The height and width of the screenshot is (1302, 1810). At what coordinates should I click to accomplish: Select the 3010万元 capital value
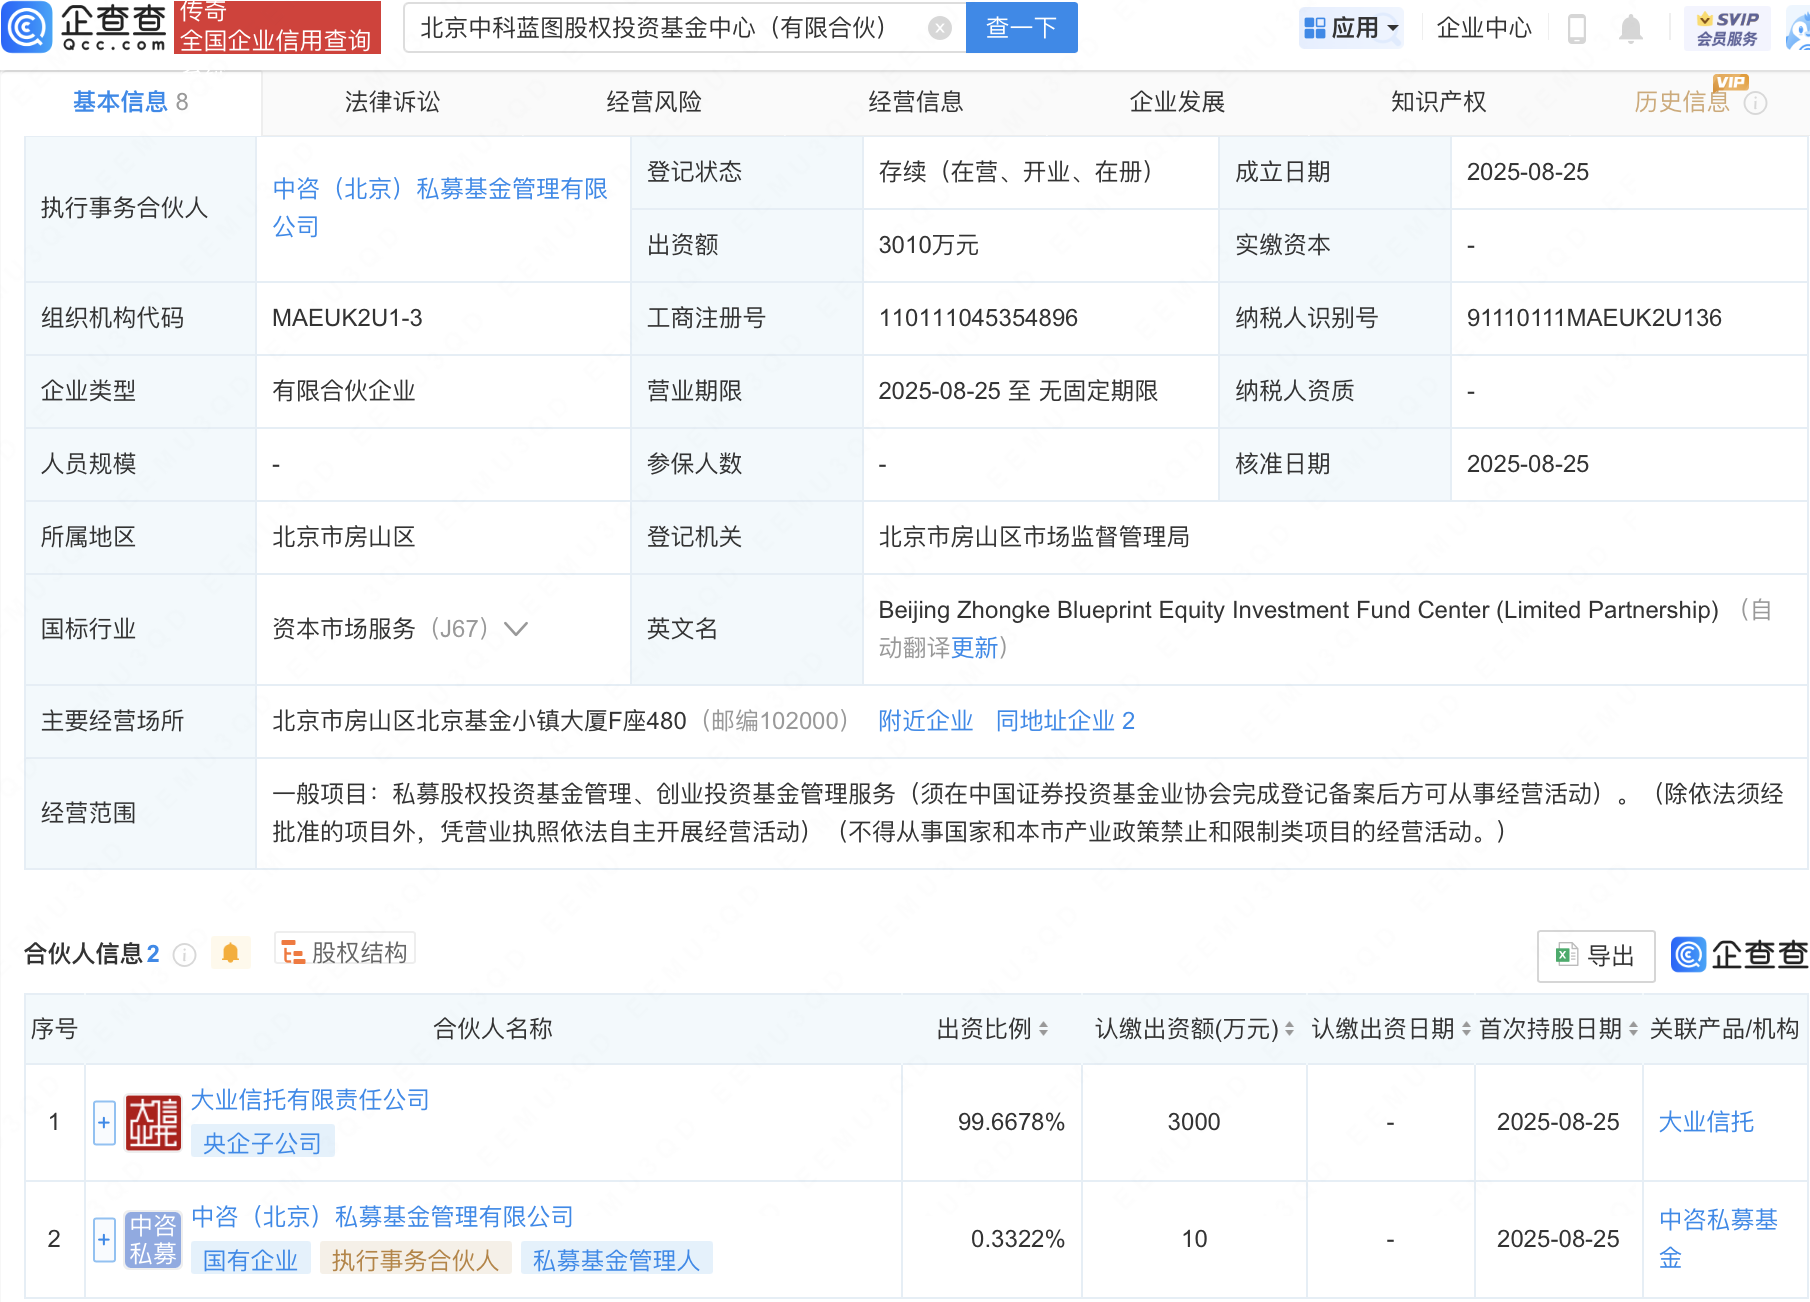[x=928, y=245]
